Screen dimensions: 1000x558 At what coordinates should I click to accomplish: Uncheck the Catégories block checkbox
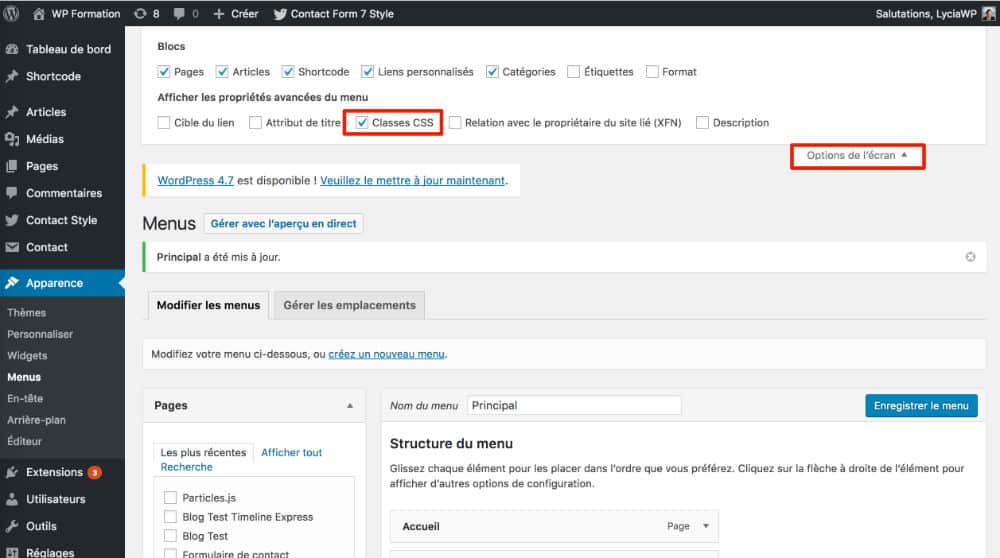pos(492,71)
